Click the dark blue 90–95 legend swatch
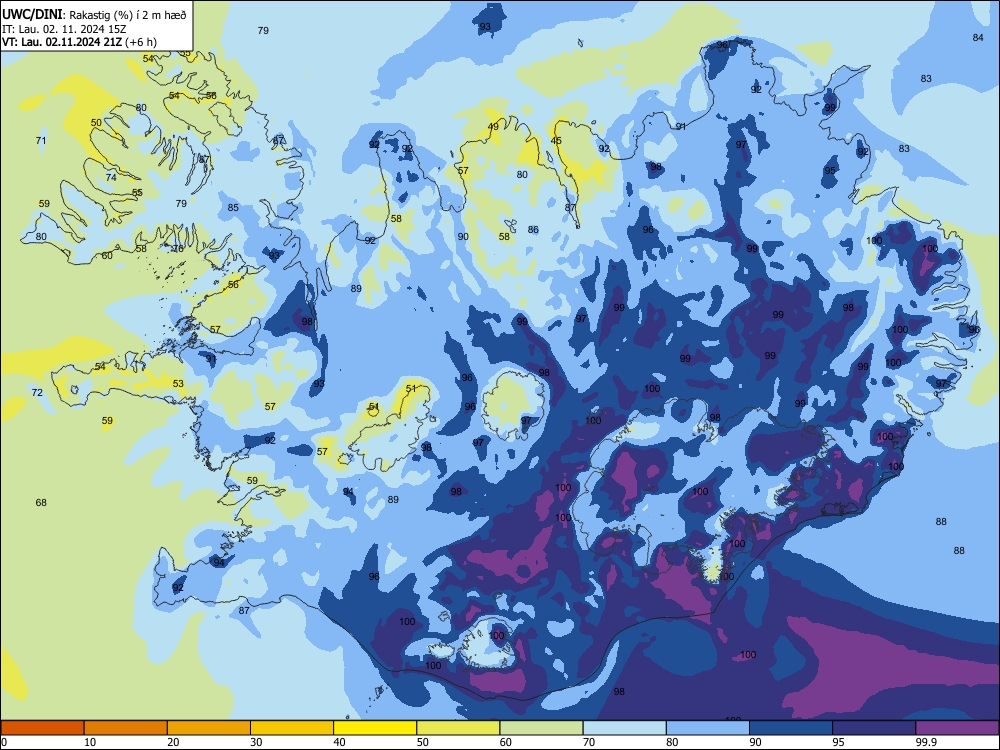 coord(791,728)
